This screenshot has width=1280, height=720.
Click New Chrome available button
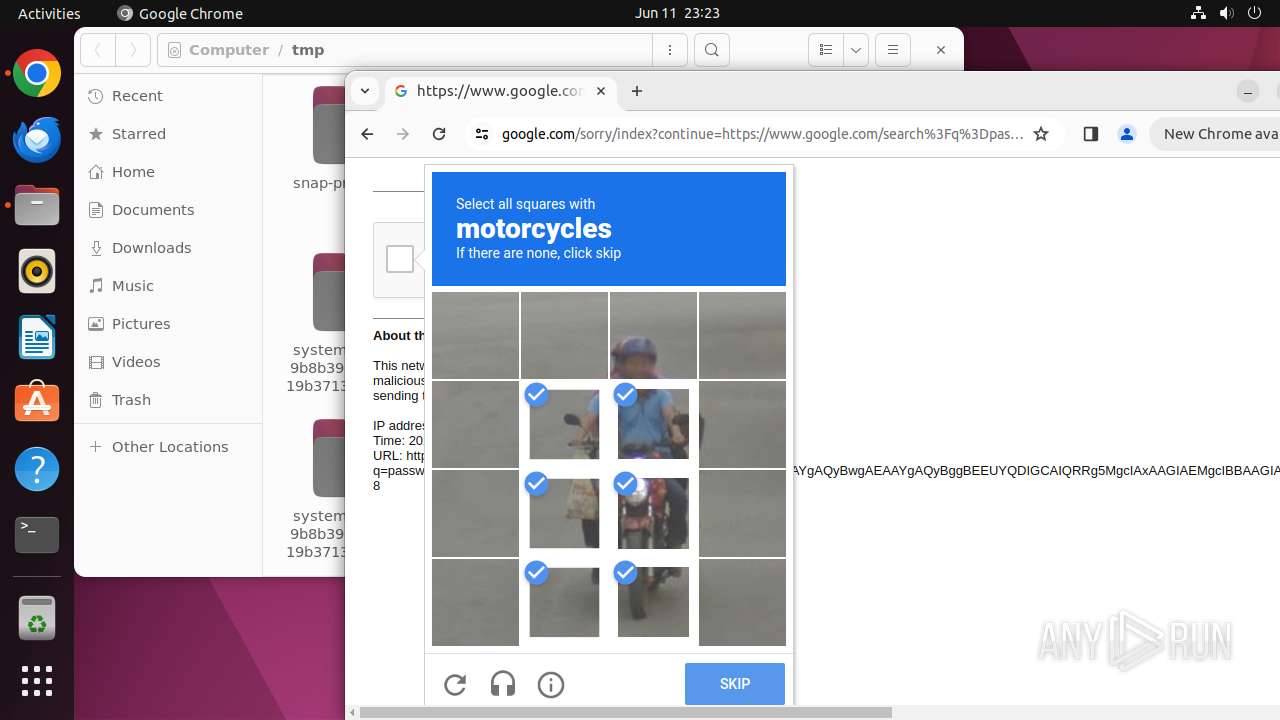1216,134
